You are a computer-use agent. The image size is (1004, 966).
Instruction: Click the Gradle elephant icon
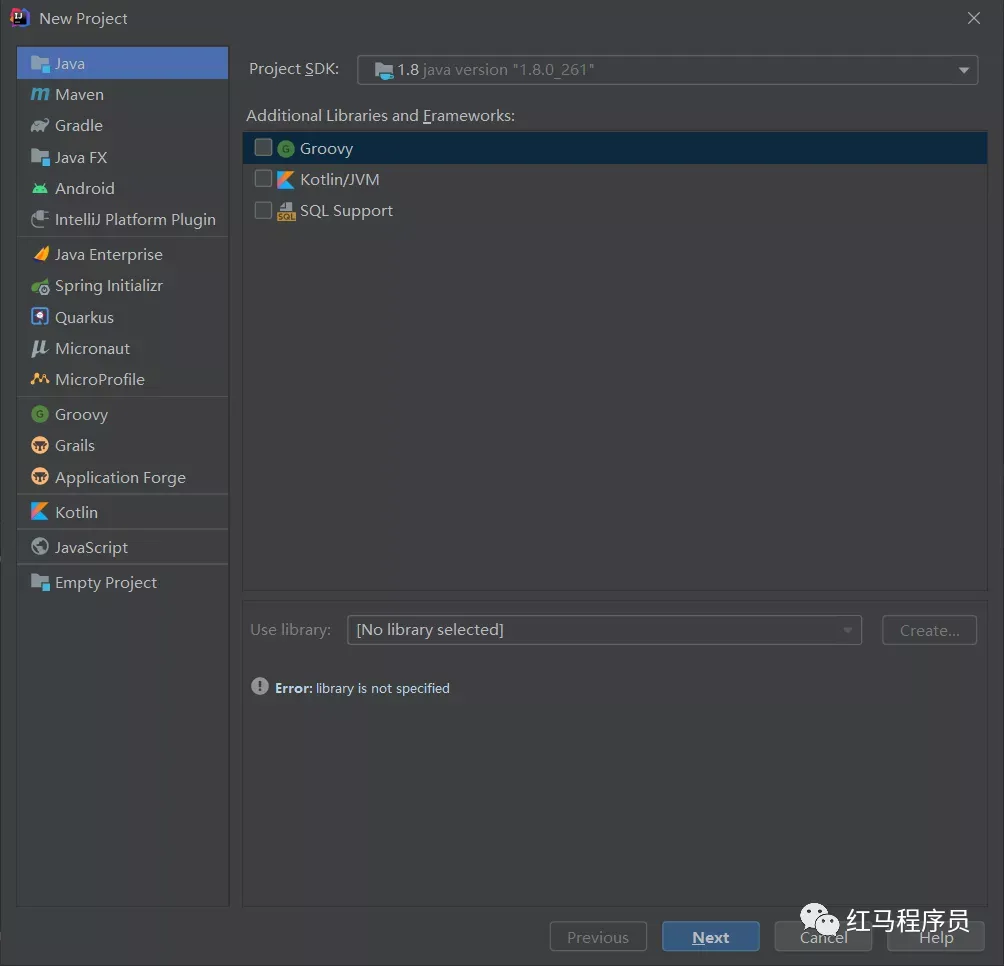click(x=40, y=125)
